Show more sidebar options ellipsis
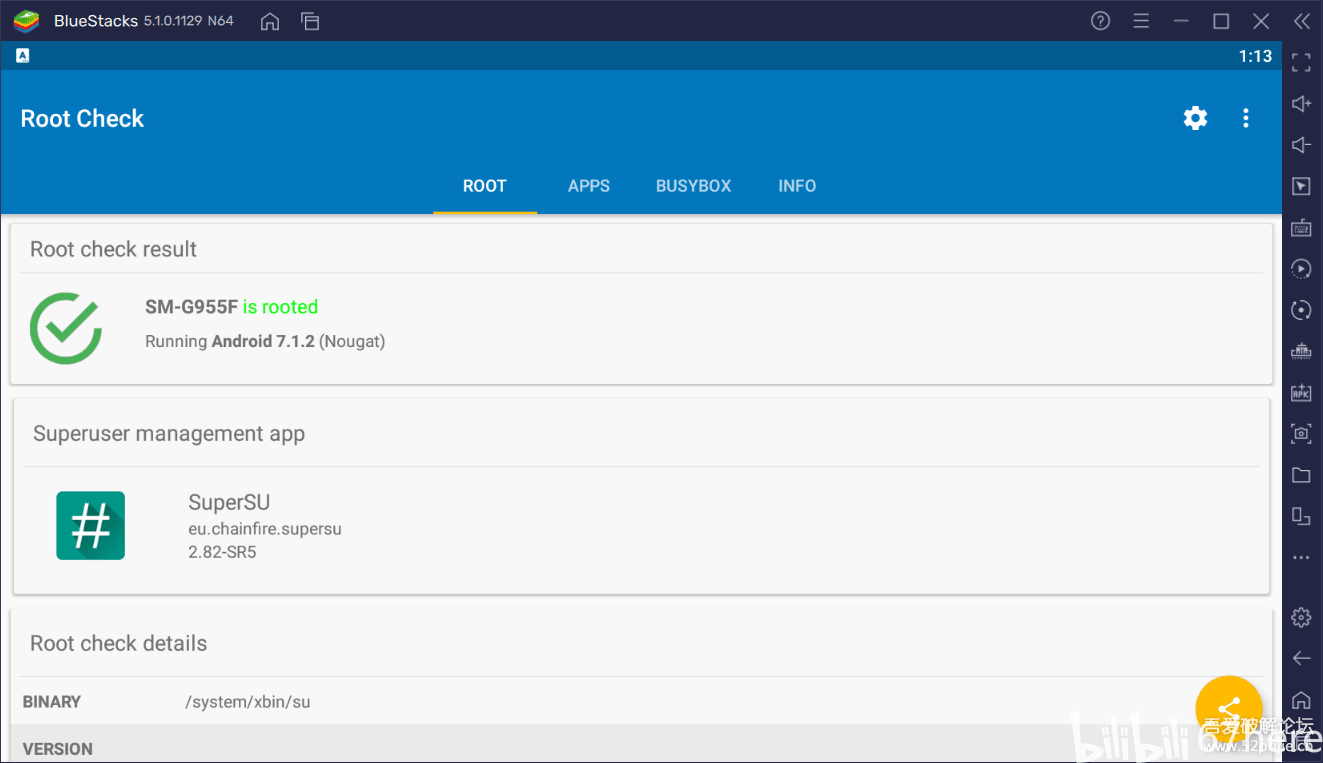The width and height of the screenshot is (1323, 763). [x=1301, y=558]
